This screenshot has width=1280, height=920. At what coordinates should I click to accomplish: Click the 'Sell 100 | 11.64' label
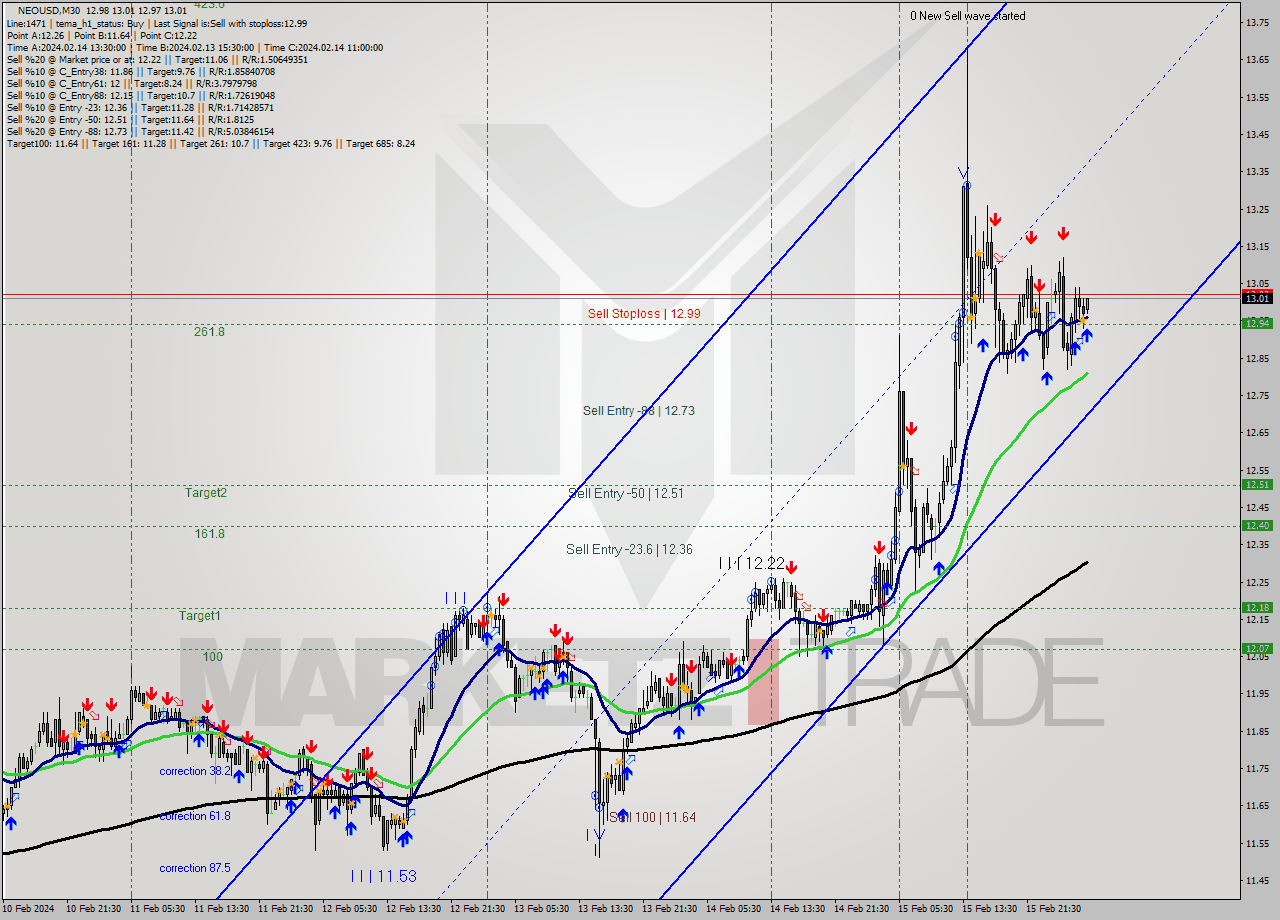[652, 817]
